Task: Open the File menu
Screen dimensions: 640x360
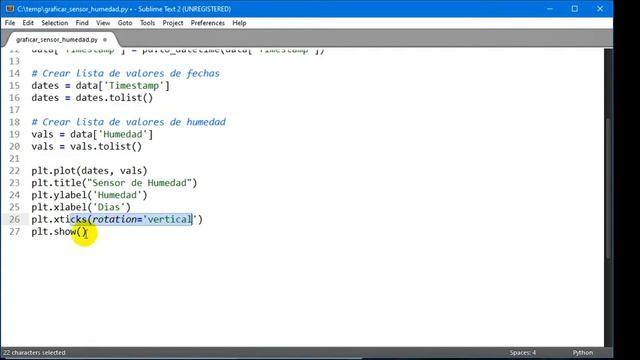Action: (10, 23)
